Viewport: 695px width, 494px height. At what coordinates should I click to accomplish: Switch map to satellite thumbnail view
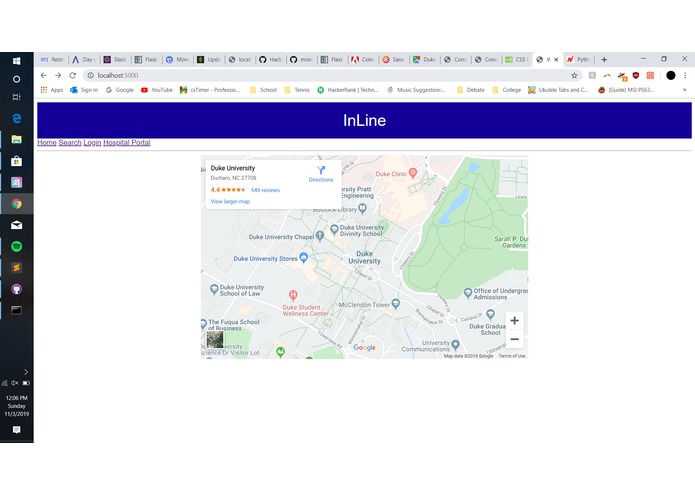(215, 340)
